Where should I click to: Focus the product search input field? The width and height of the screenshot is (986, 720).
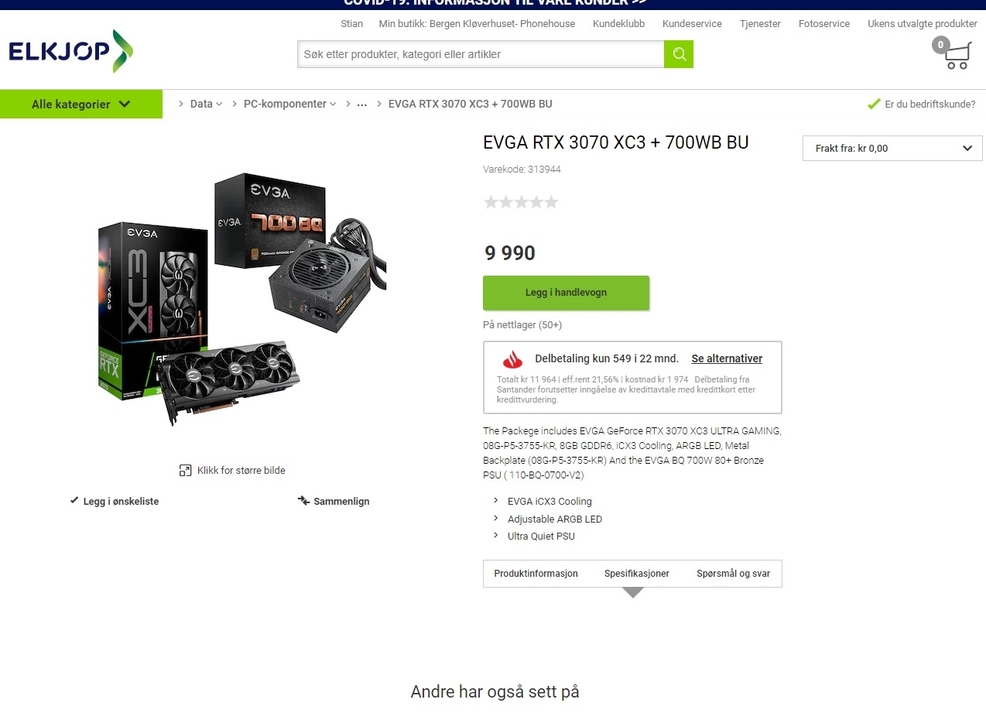480,54
